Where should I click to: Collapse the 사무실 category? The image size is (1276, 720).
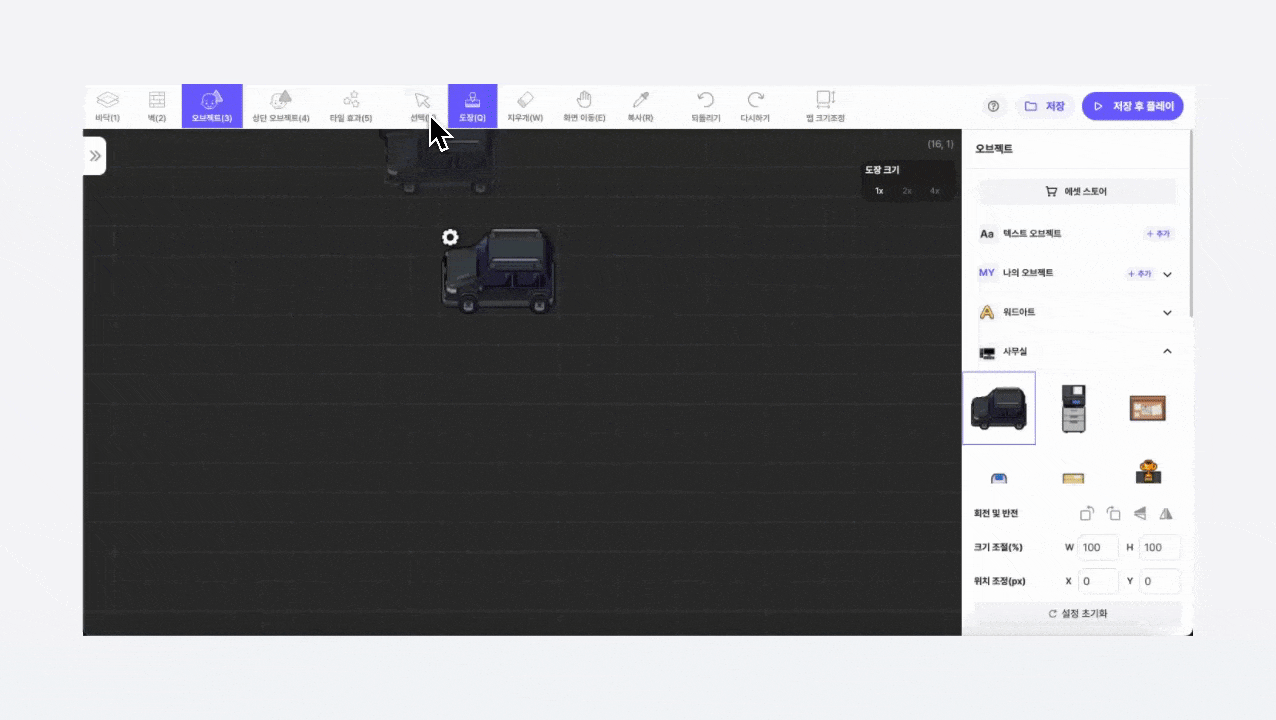click(1167, 351)
